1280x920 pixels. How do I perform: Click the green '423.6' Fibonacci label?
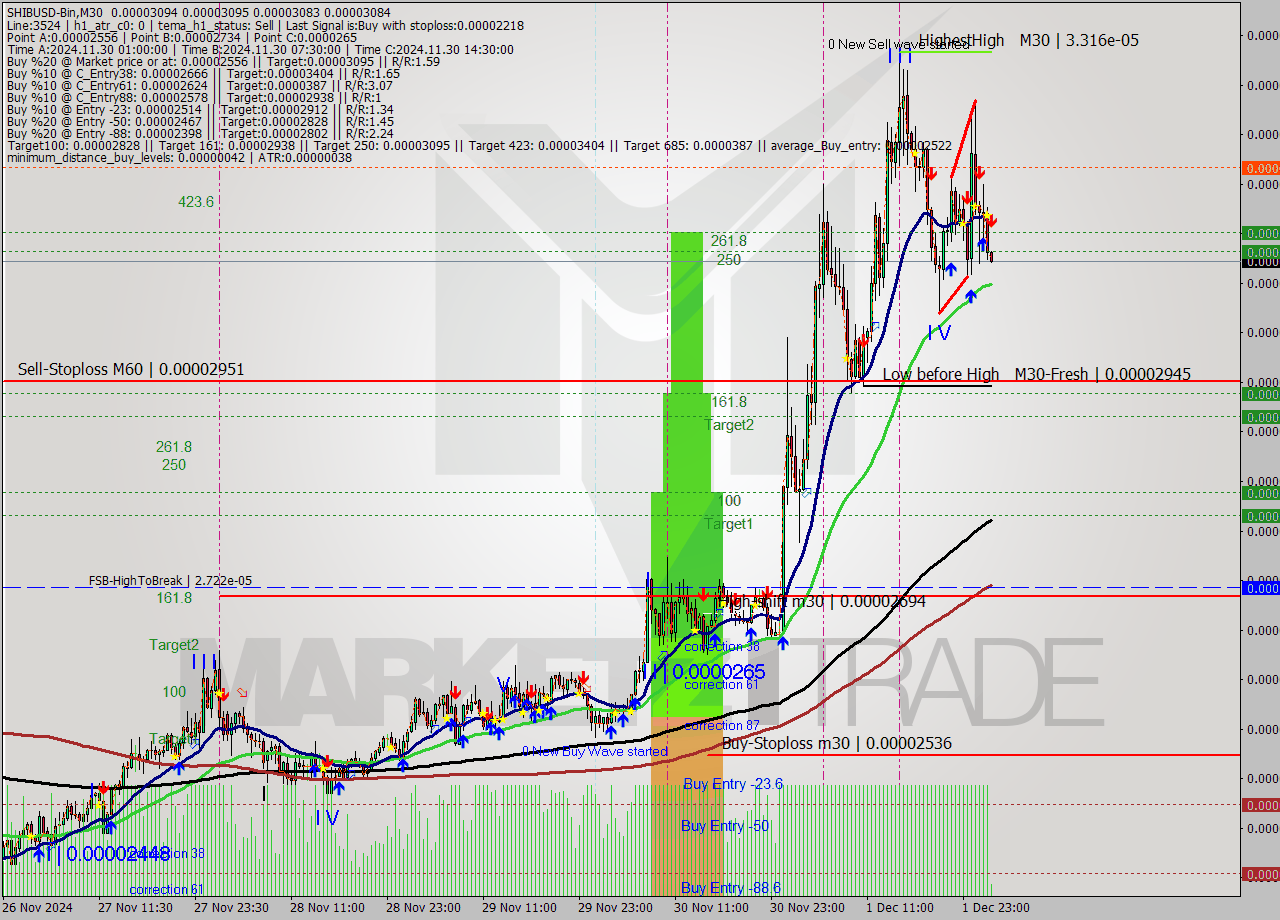click(196, 201)
